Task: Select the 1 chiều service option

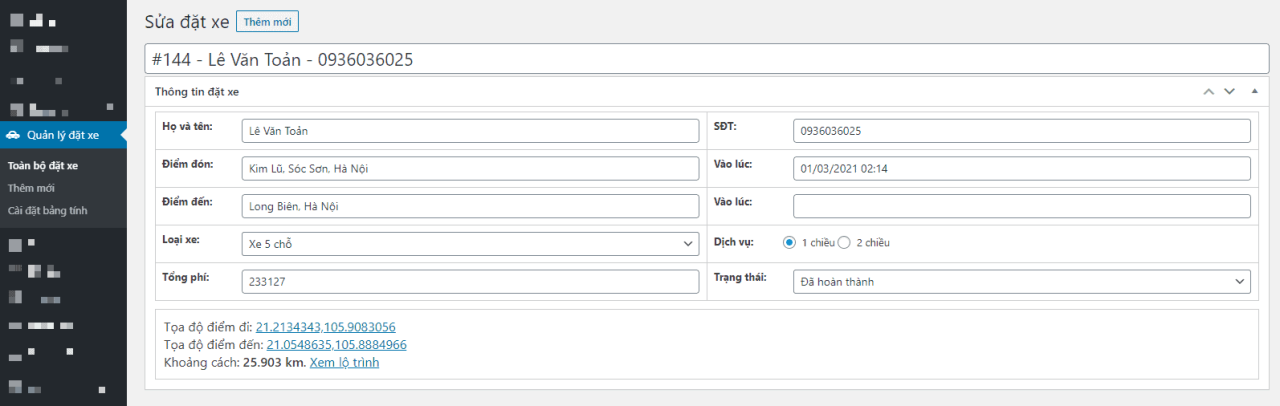Action: (x=789, y=243)
